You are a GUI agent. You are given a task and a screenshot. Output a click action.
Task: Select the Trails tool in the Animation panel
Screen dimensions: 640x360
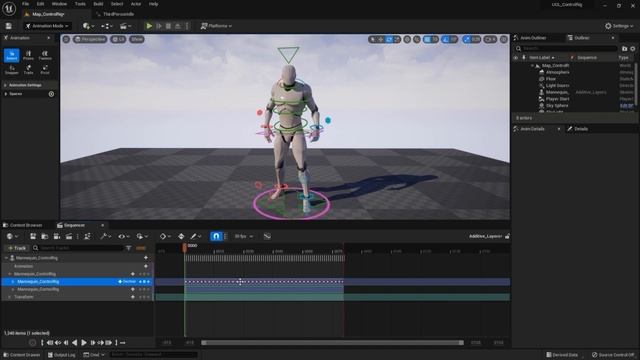coord(28,70)
